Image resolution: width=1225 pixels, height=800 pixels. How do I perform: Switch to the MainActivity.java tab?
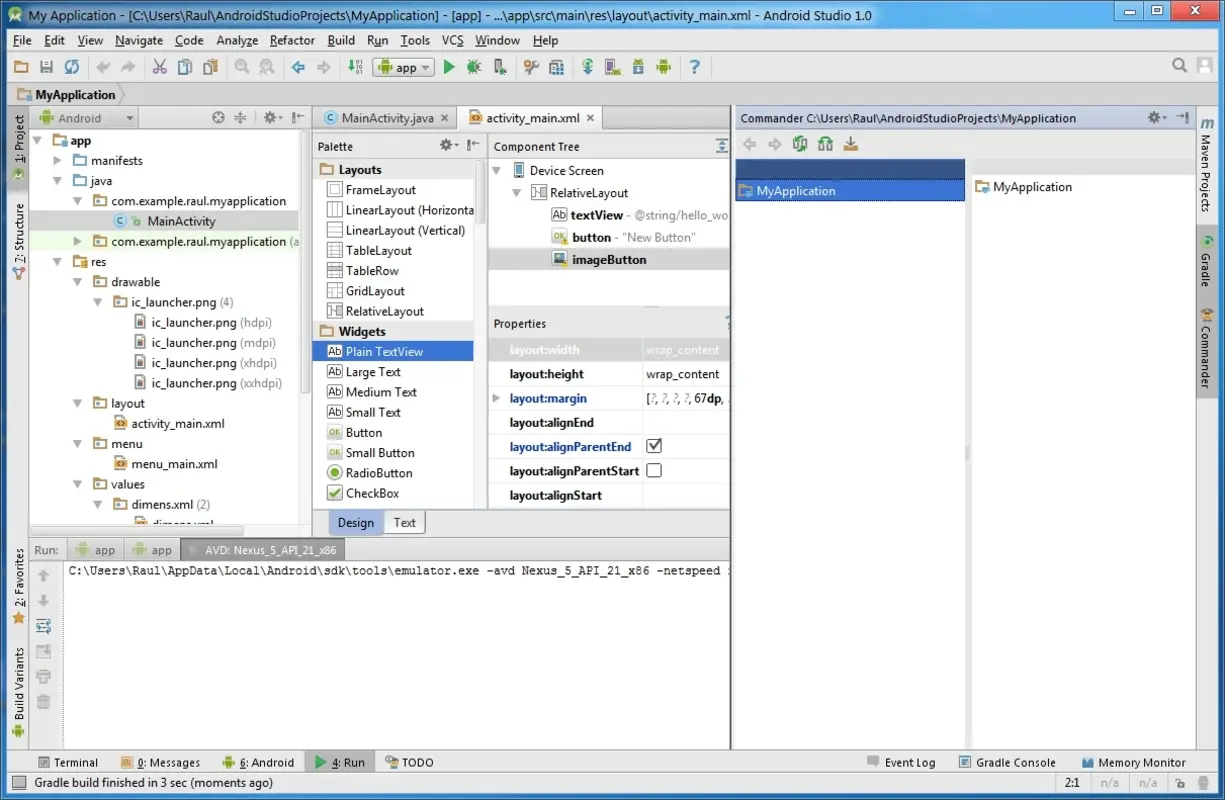[x=385, y=117]
